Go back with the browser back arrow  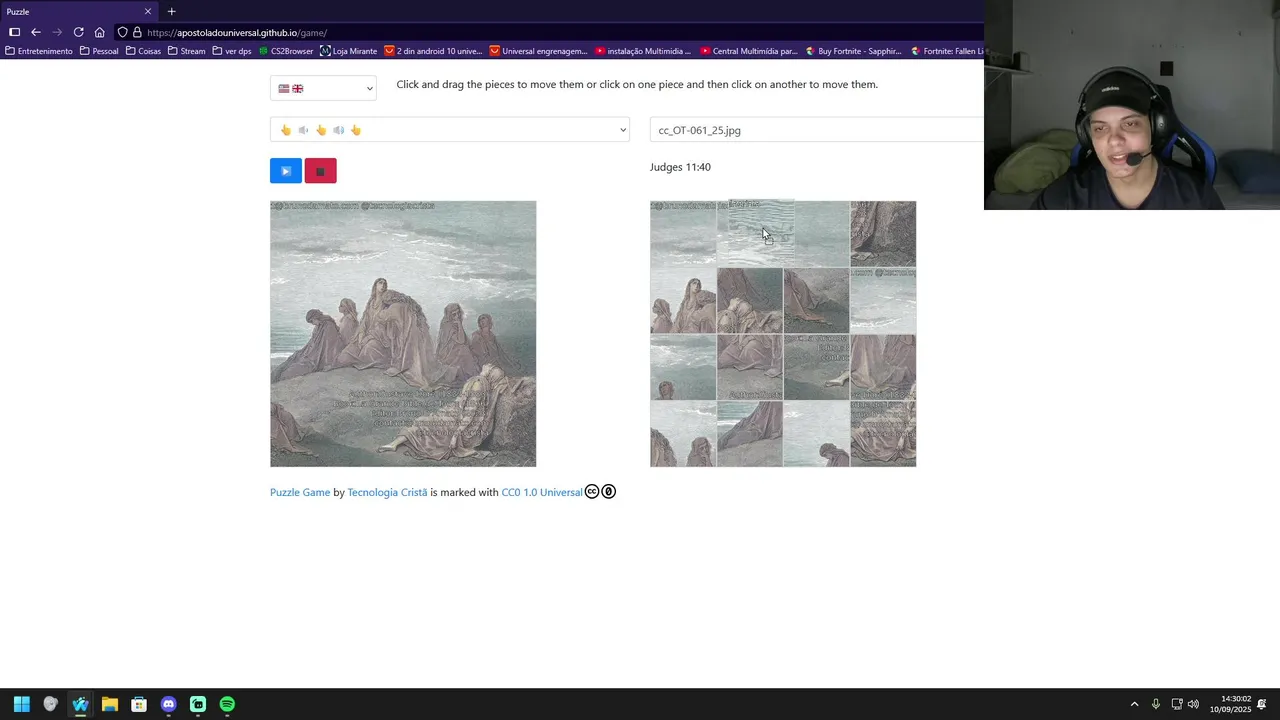pyautogui.click(x=35, y=32)
